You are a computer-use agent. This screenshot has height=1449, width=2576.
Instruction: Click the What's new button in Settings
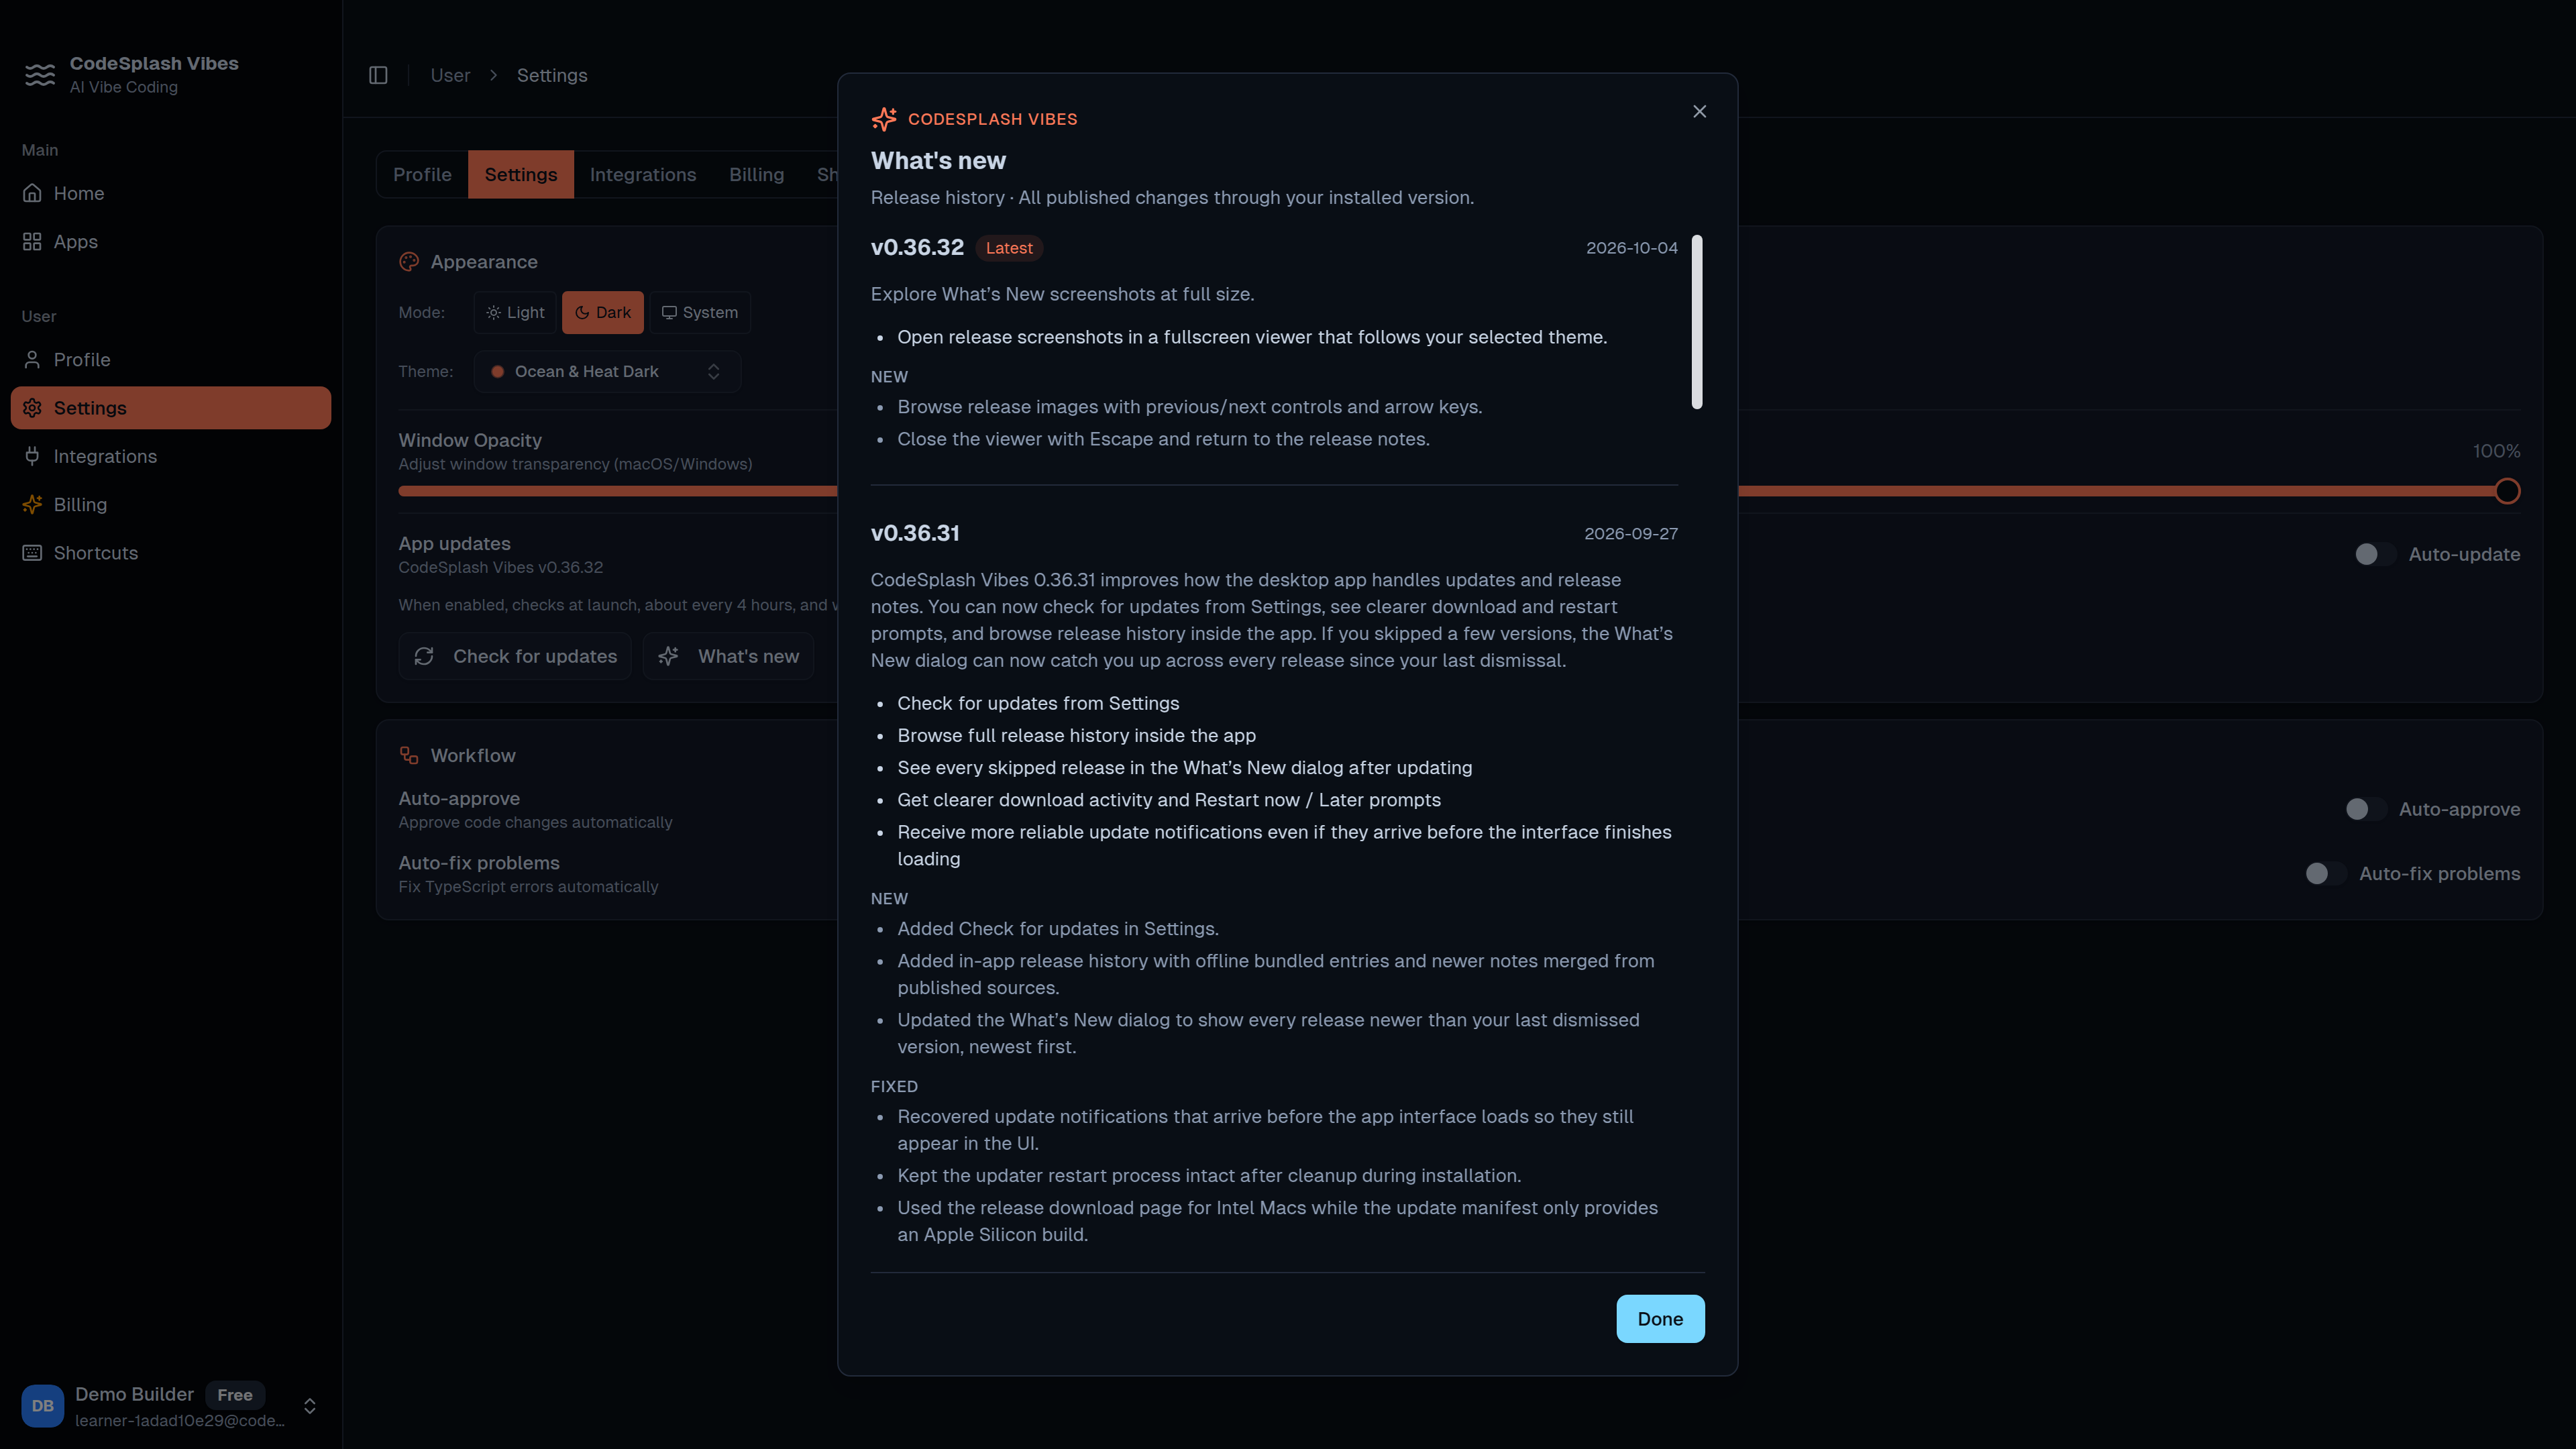[x=728, y=656]
